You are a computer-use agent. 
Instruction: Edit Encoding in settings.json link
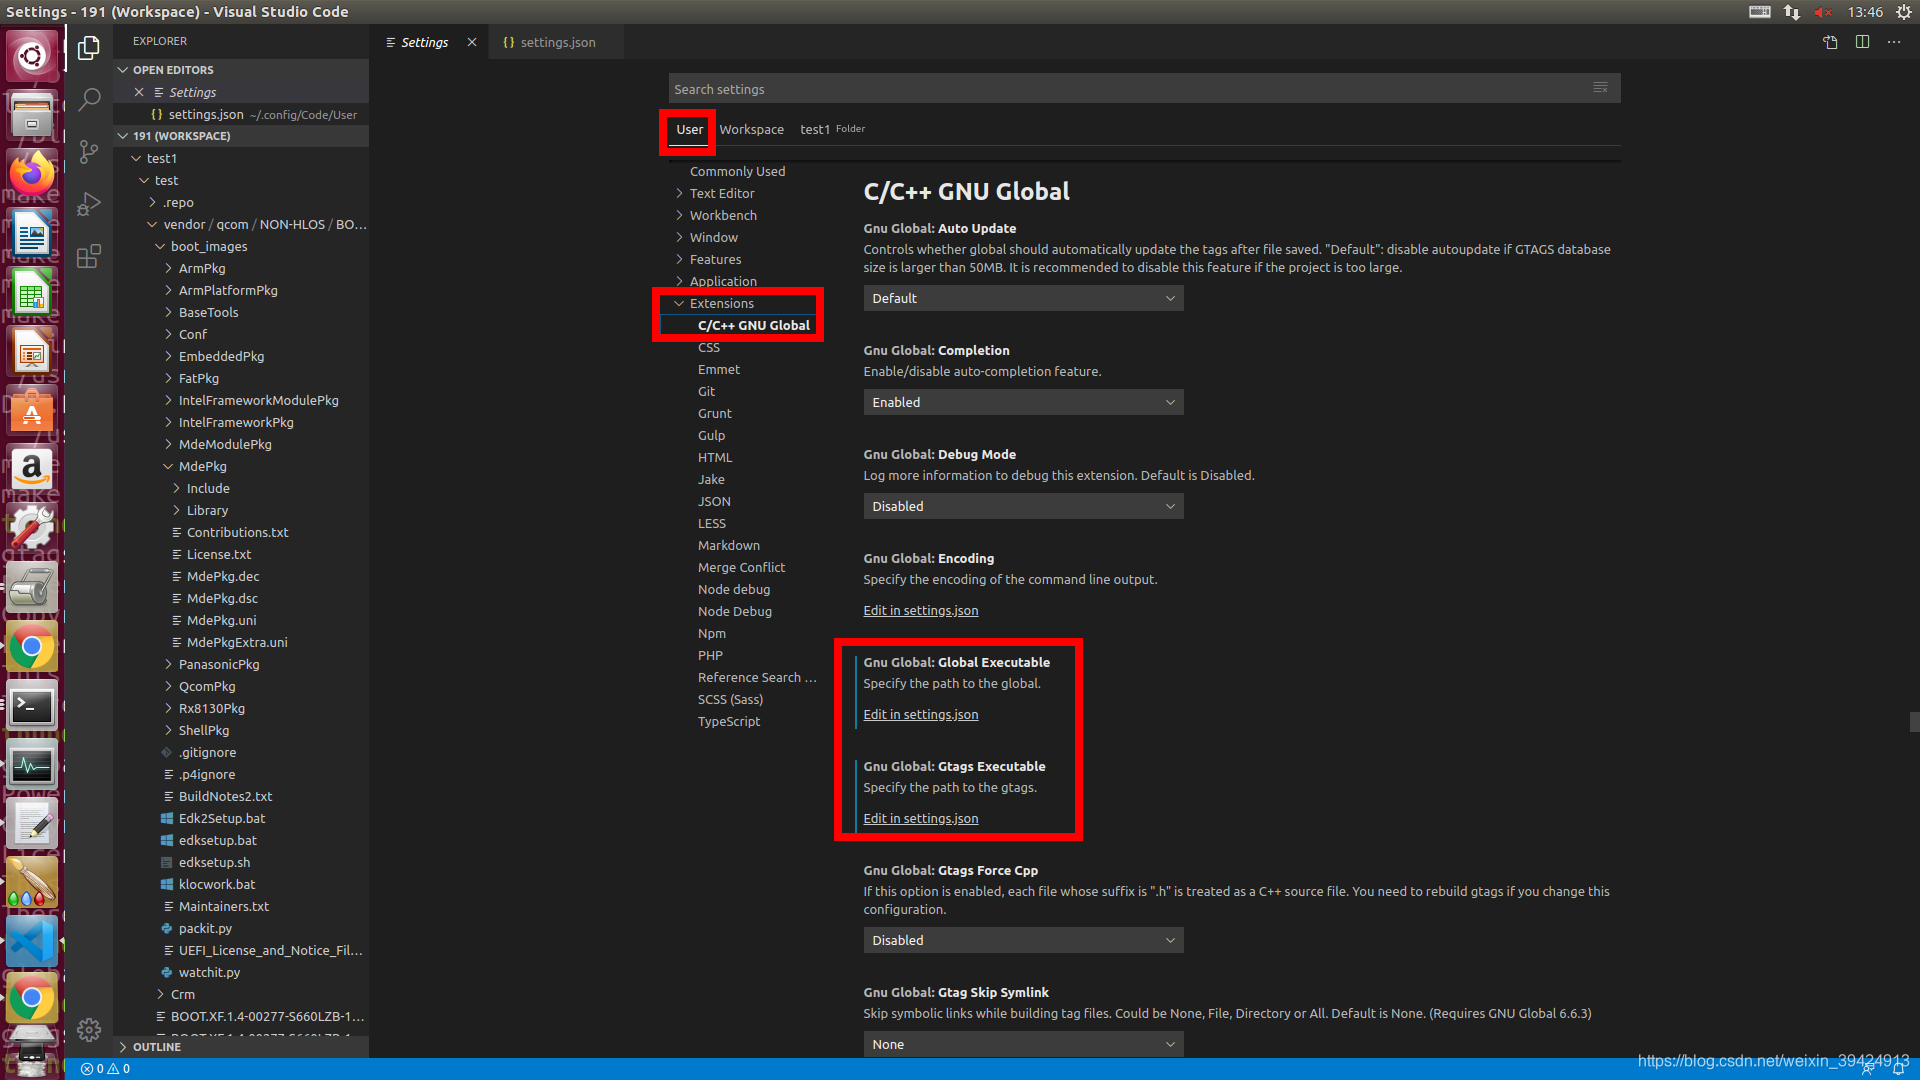[x=920, y=610]
